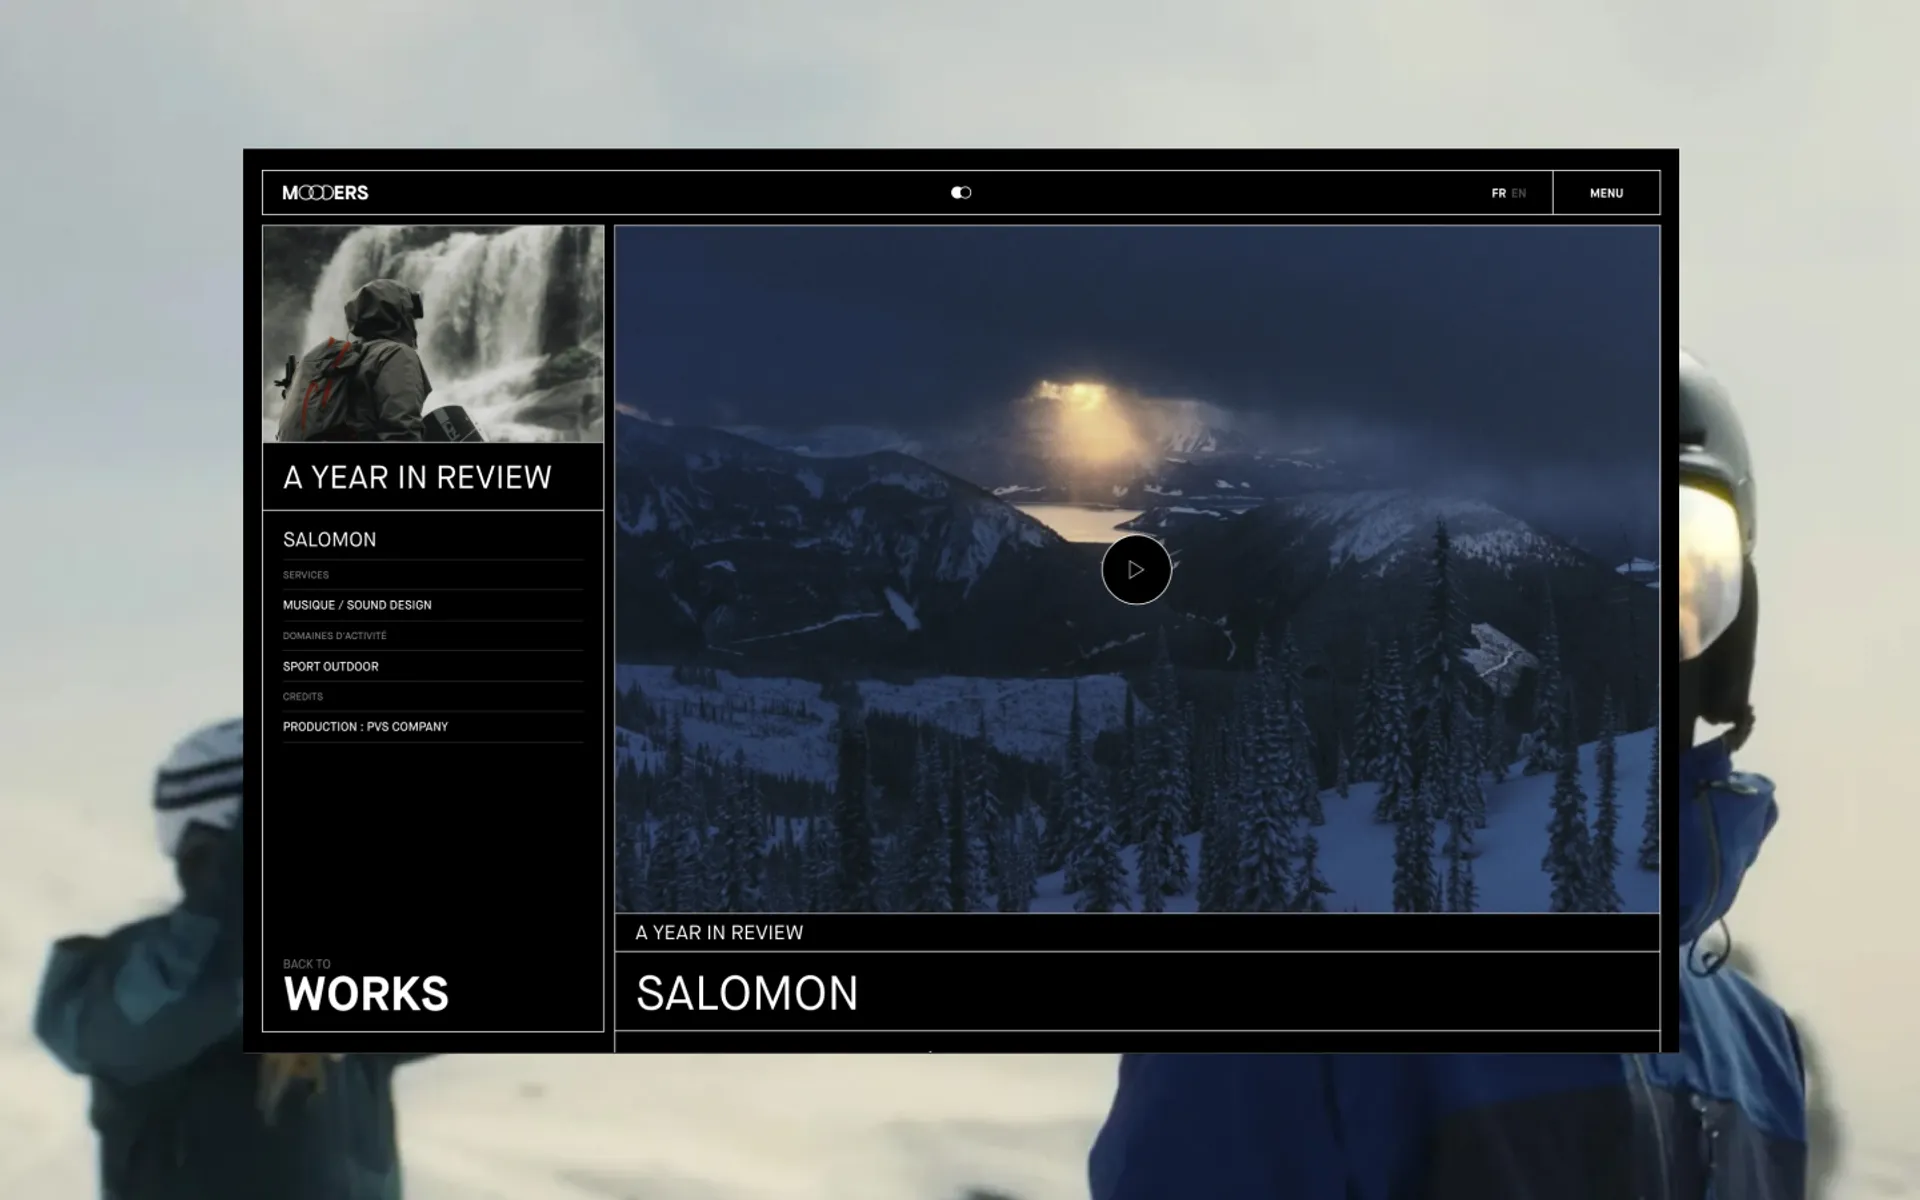
Task: Click the SPORT OUTDOOR entry
Action: (x=331, y=667)
